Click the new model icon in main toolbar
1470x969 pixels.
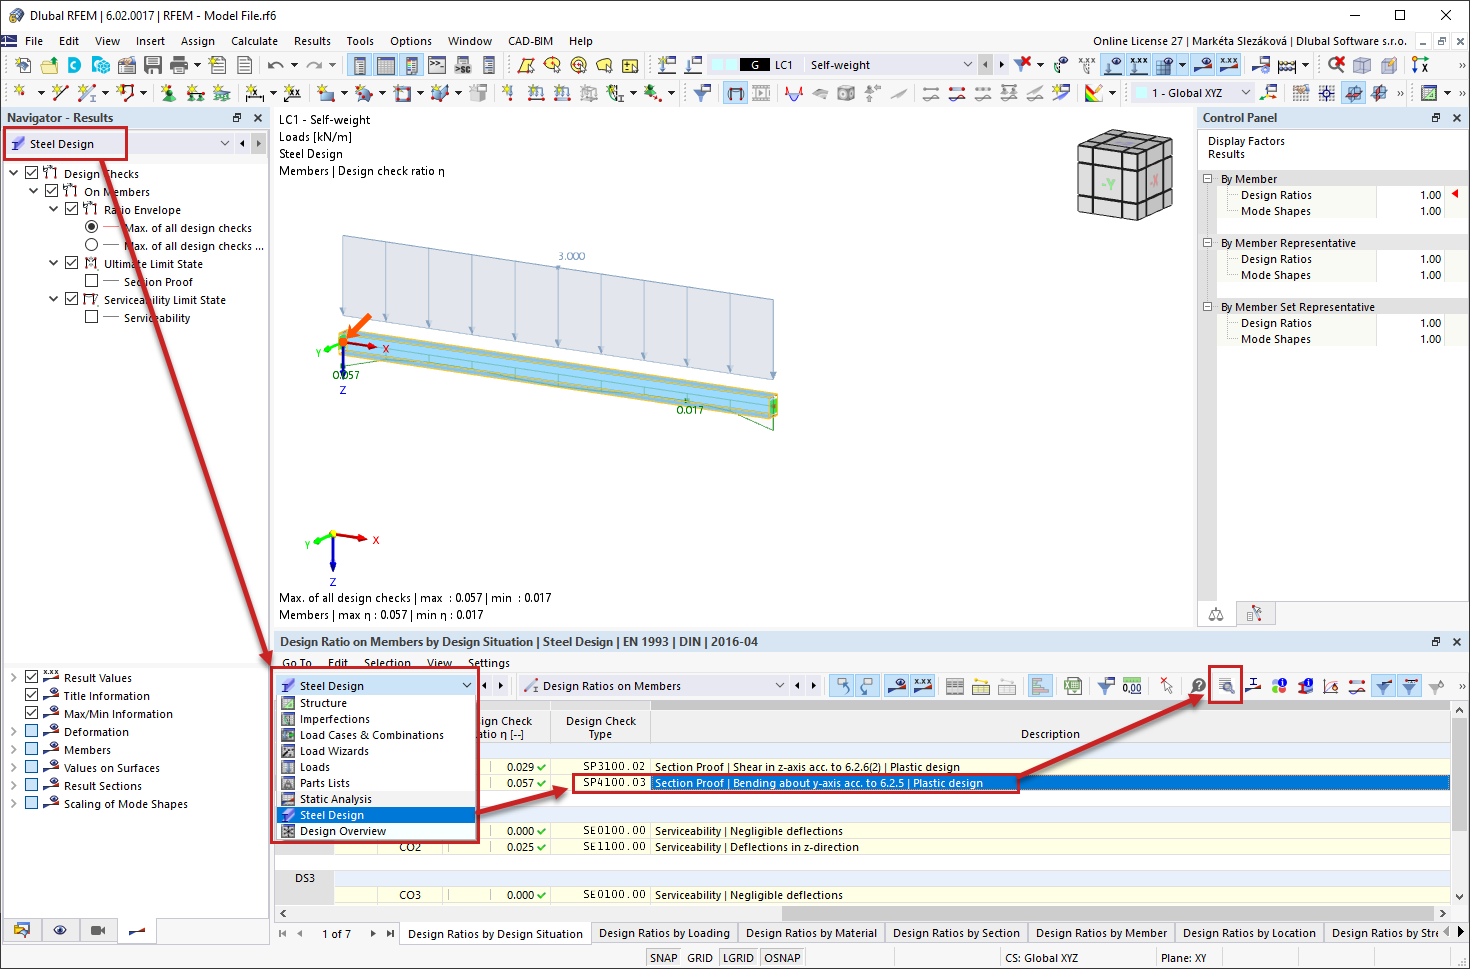[x=22, y=65]
